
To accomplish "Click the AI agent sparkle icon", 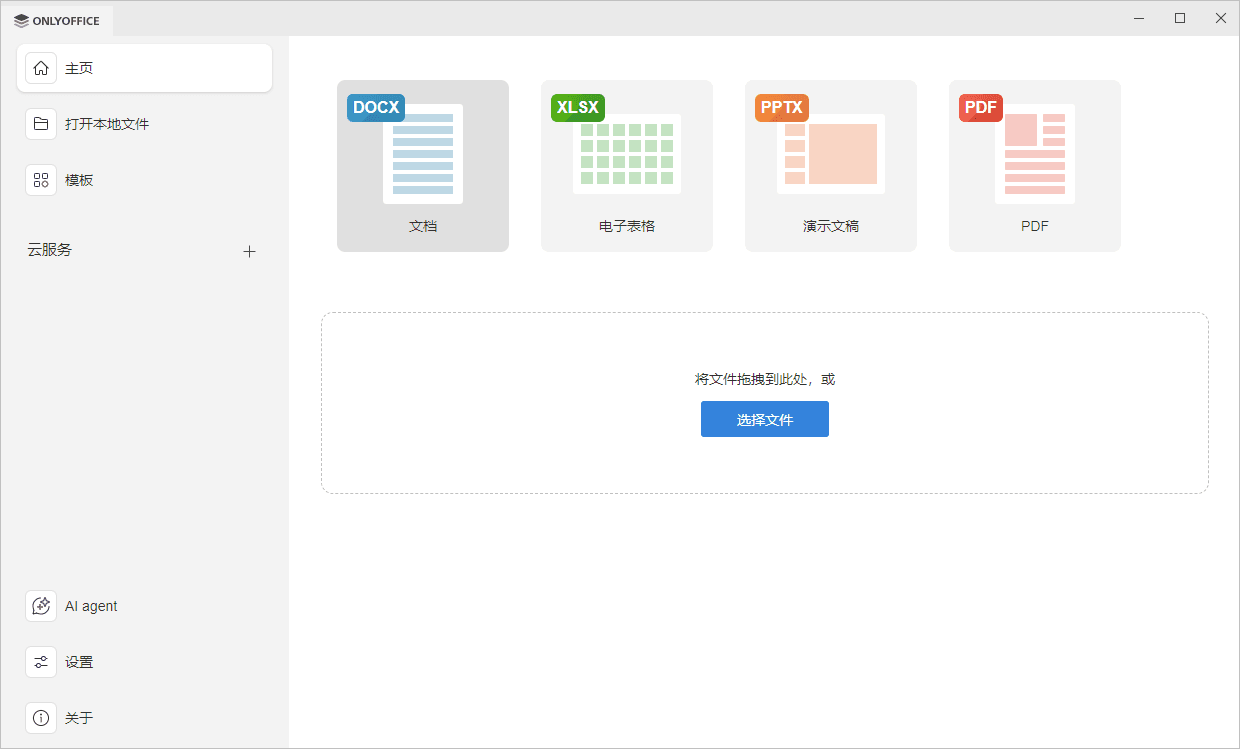I will tap(41, 606).
